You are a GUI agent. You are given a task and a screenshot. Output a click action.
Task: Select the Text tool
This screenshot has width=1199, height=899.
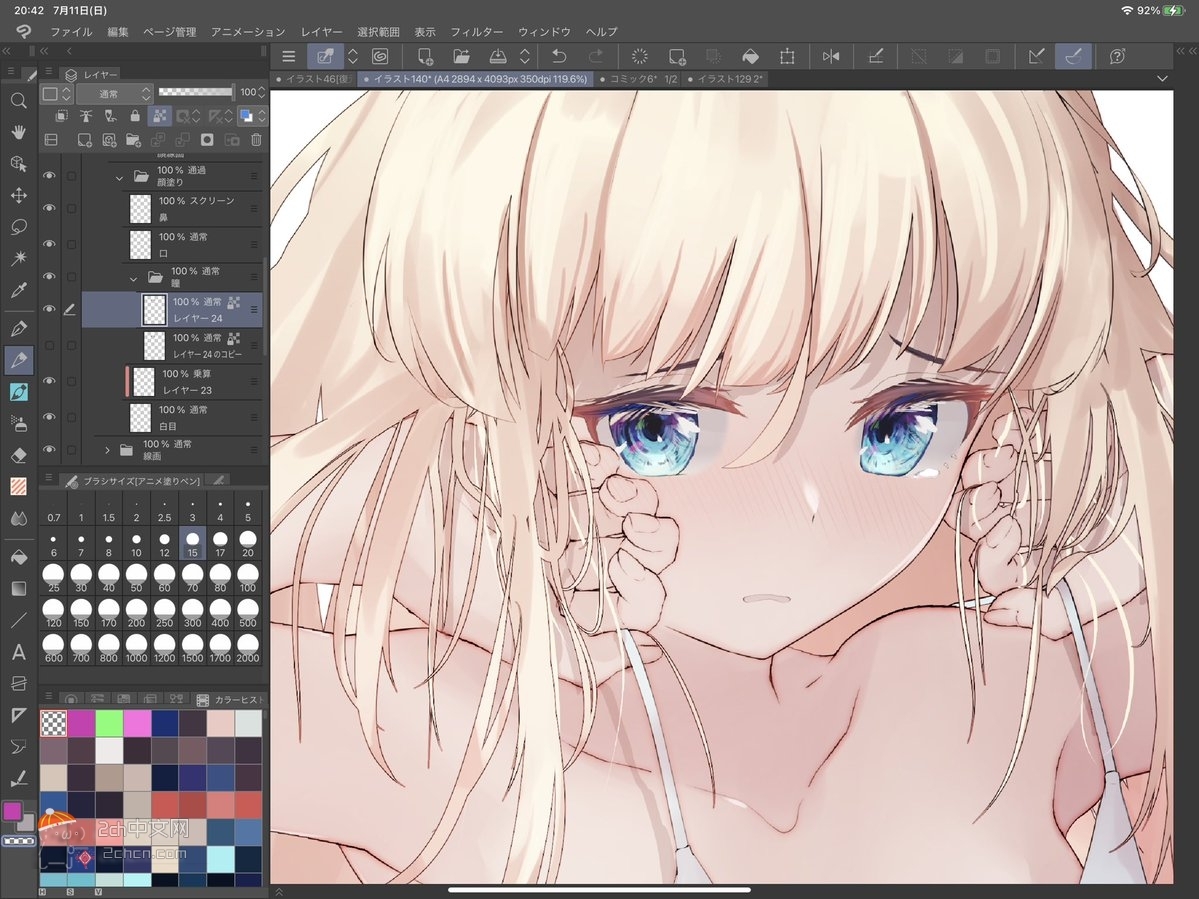[x=18, y=653]
